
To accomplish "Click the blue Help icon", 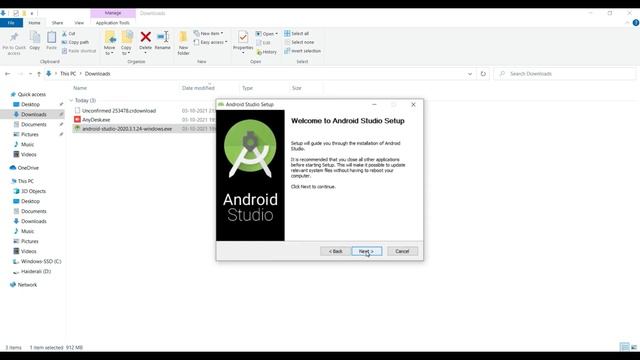I will click(x=636, y=23).
